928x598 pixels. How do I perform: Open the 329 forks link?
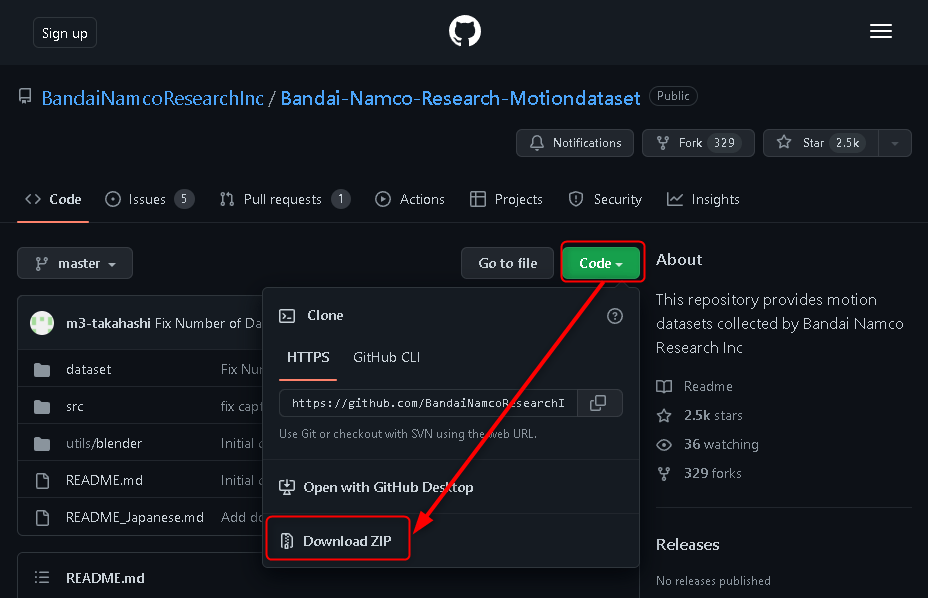(699, 474)
